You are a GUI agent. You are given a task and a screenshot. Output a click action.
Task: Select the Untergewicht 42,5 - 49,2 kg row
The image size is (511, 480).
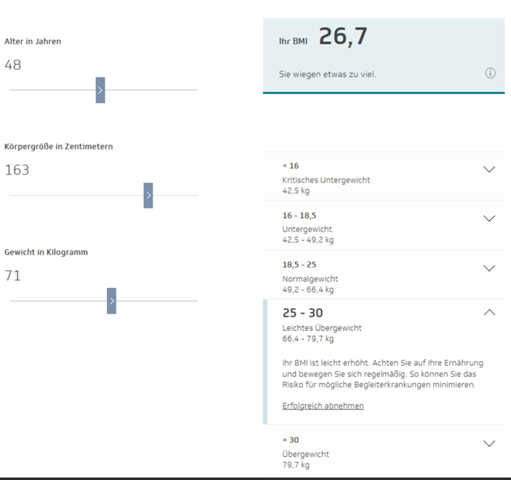click(384, 226)
